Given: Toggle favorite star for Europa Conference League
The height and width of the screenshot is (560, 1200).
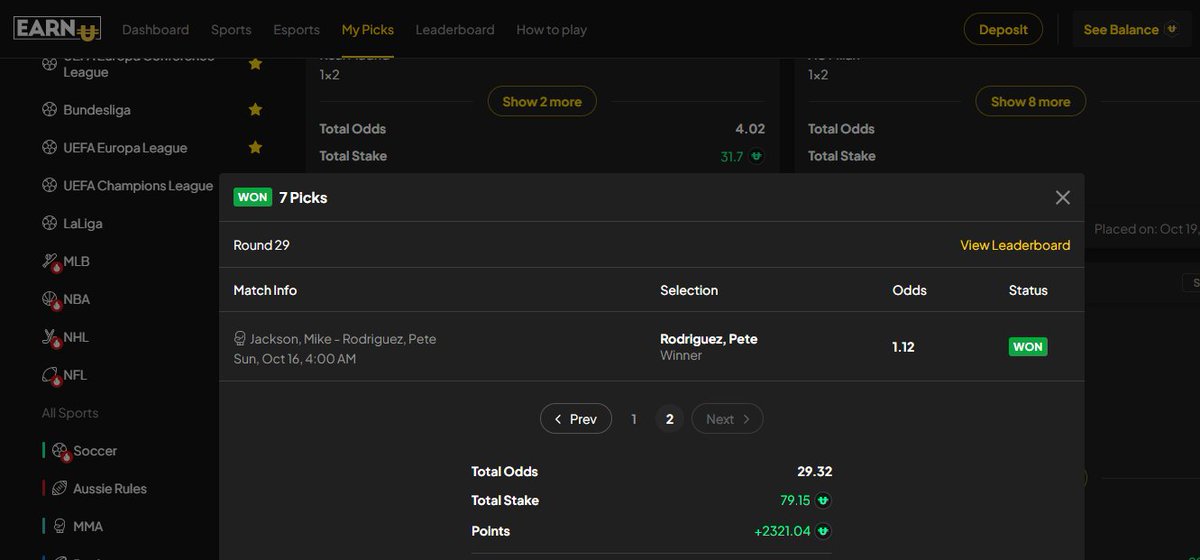Looking at the screenshot, I should pos(255,64).
